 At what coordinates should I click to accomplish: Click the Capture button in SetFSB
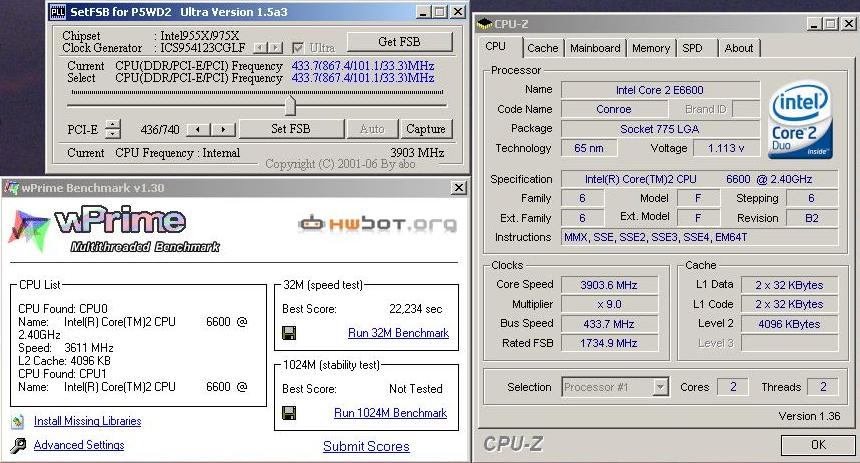(x=426, y=129)
